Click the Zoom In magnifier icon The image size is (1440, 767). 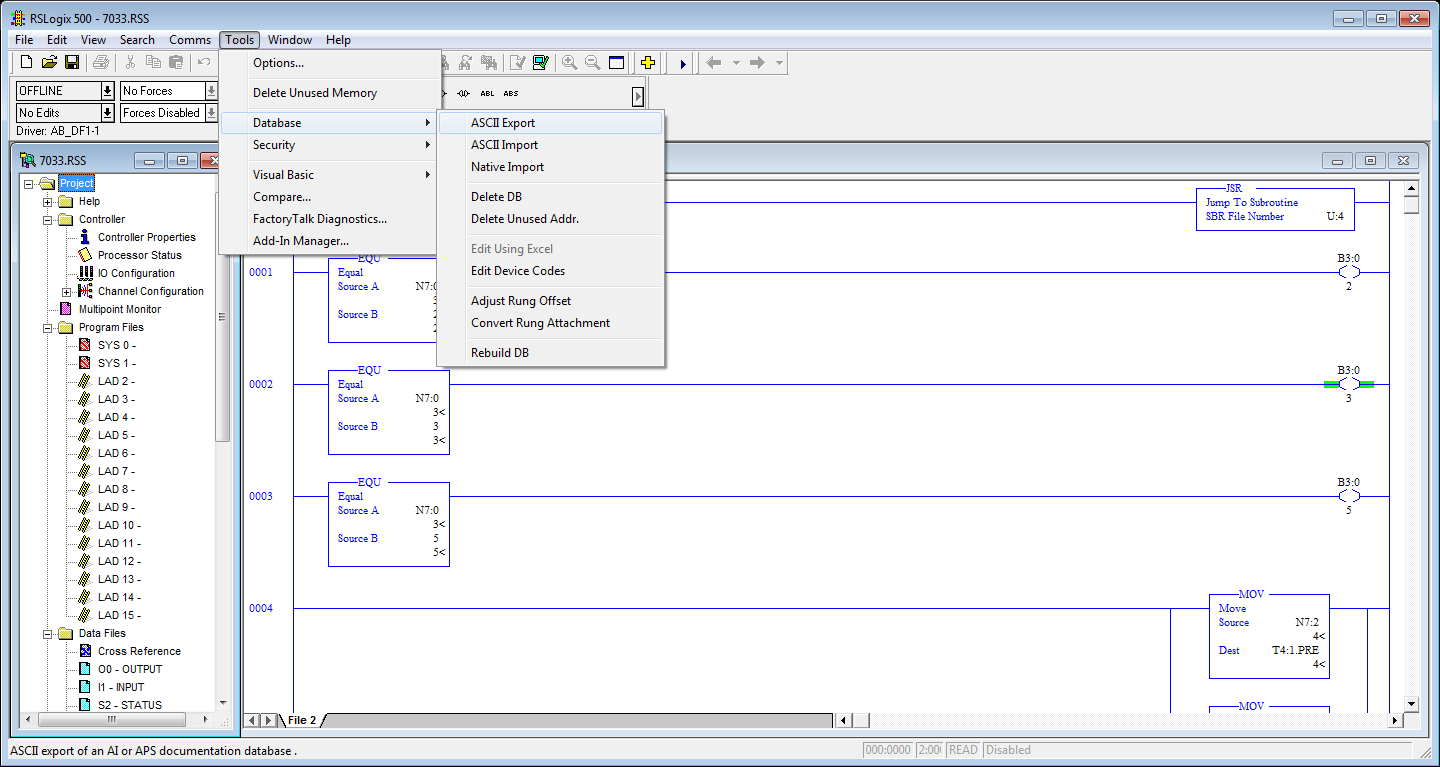pos(570,62)
